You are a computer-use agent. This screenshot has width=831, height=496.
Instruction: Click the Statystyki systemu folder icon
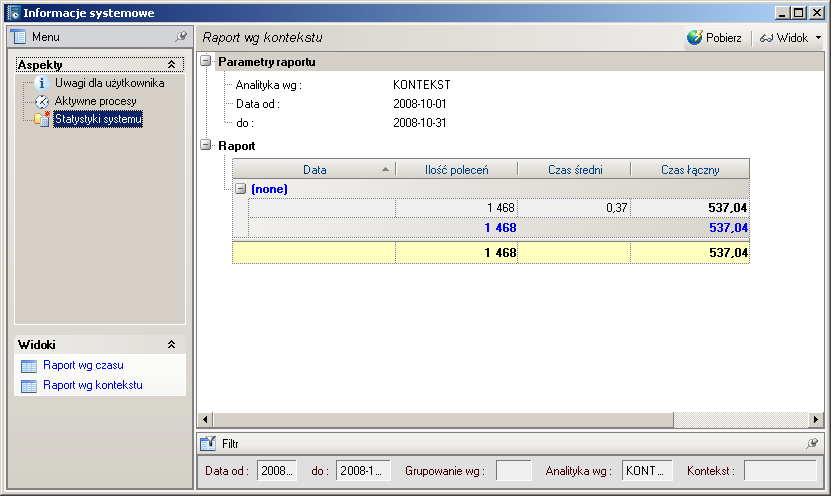(x=42, y=119)
